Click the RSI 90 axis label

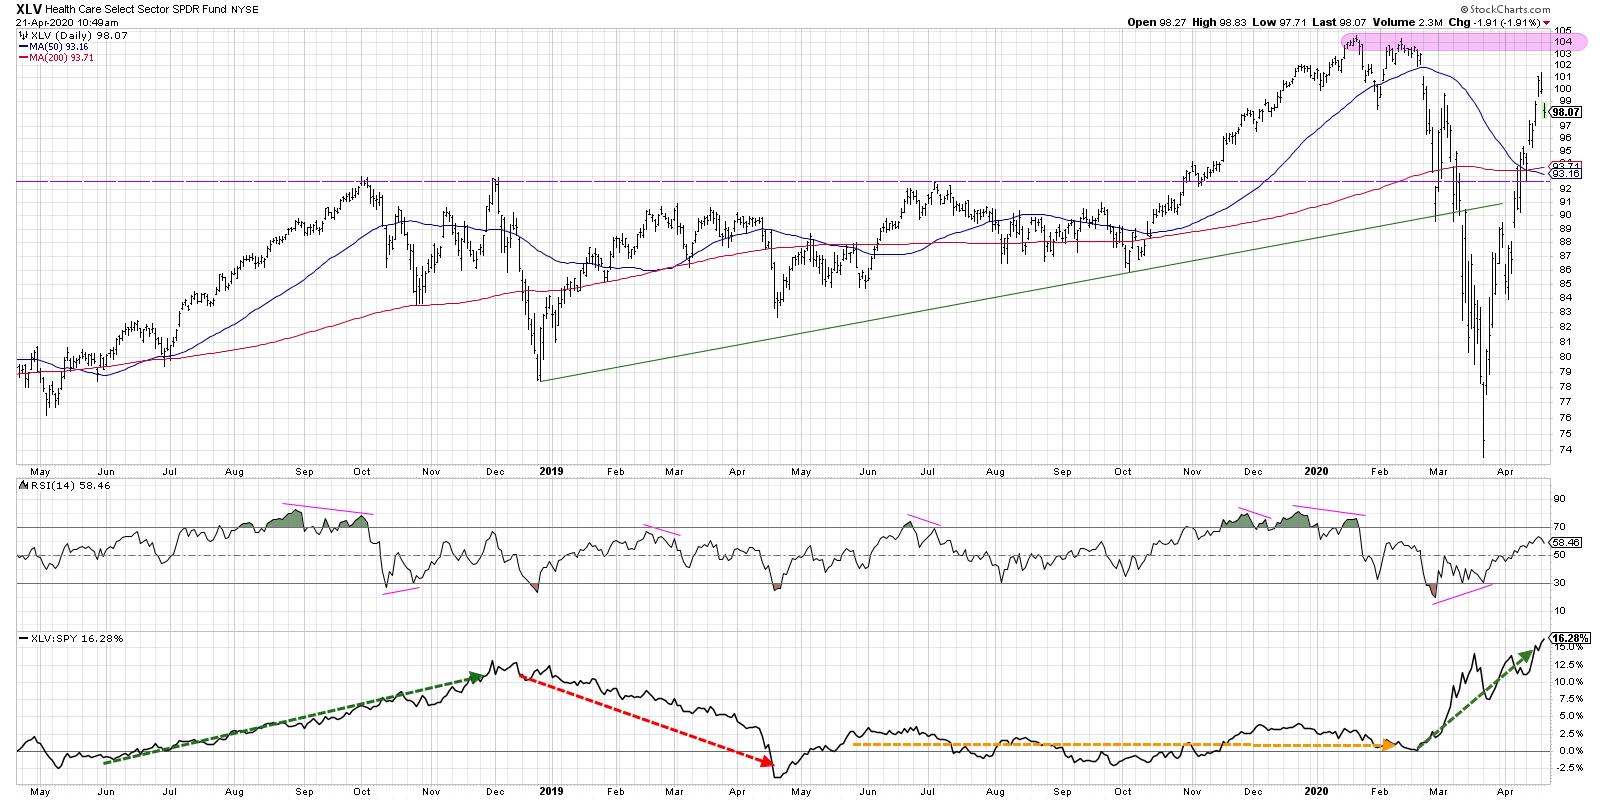click(1558, 498)
